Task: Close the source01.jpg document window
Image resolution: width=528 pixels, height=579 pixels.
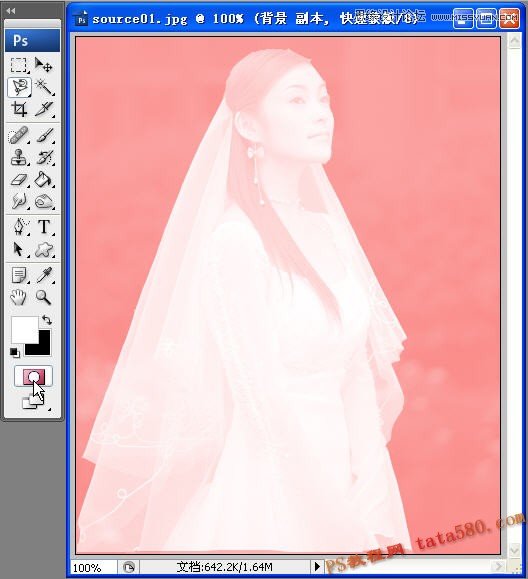Action: [x=510, y=18]
